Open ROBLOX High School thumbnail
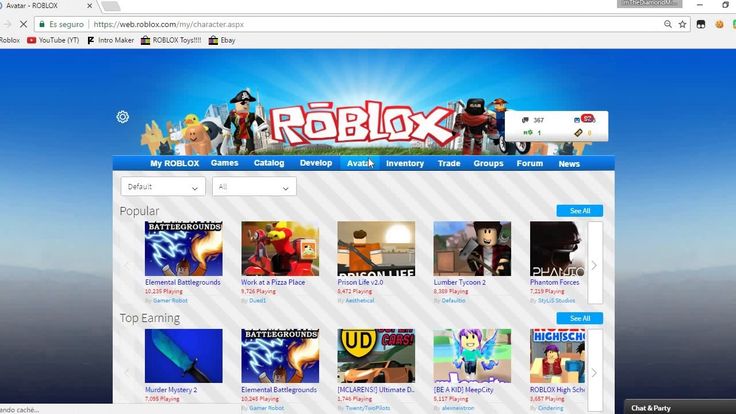The height and width of the screenshot is (414, 736). (558, 356)
